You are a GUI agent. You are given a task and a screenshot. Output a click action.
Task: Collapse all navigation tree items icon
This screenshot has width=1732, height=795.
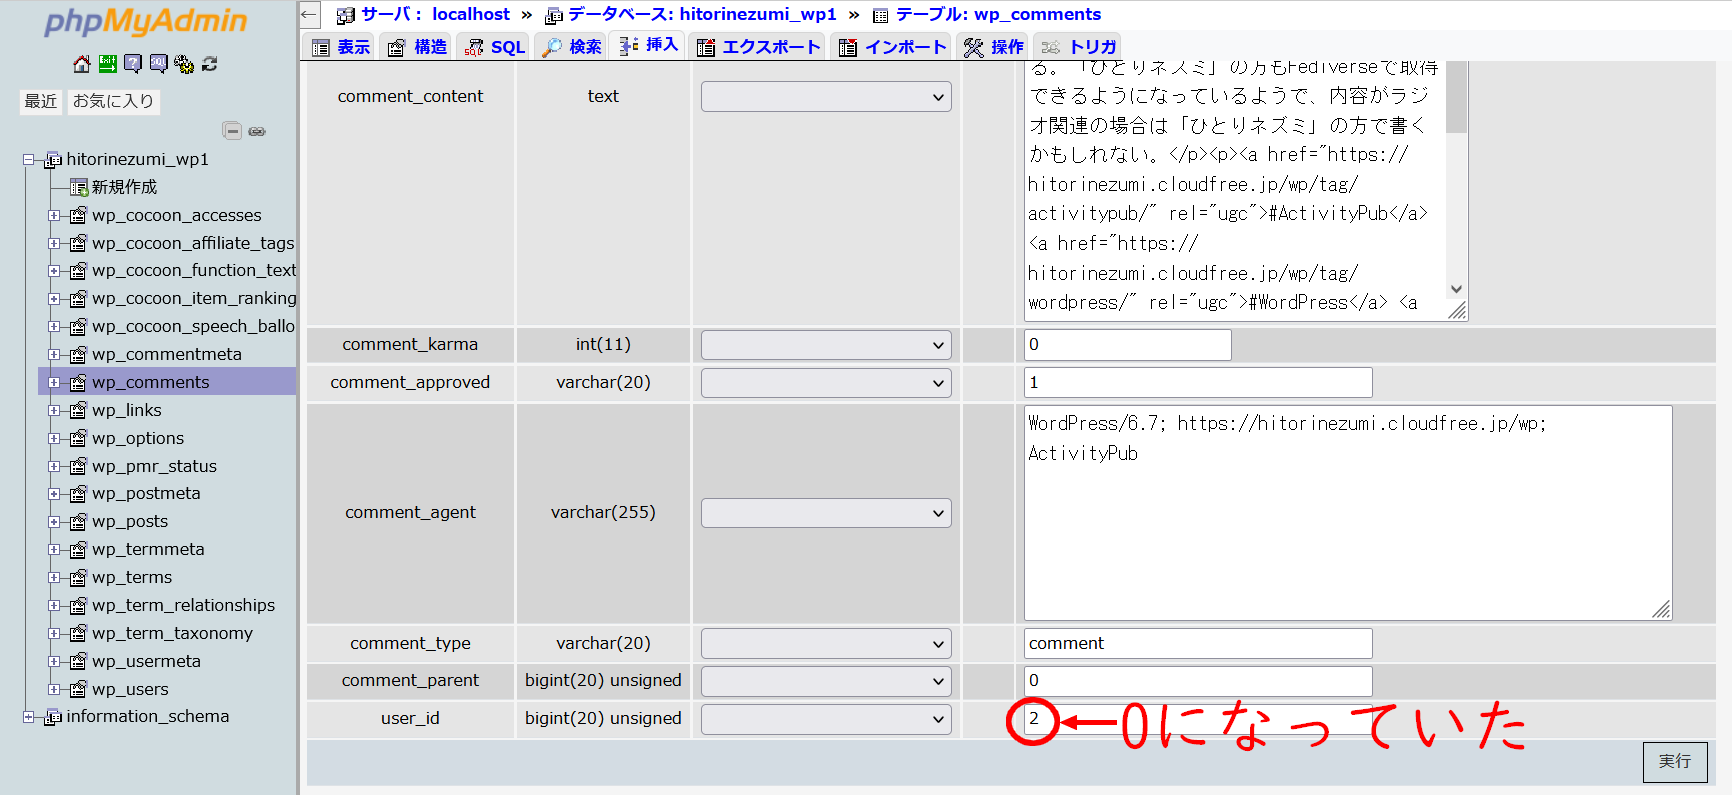click(x=232, y=131)
